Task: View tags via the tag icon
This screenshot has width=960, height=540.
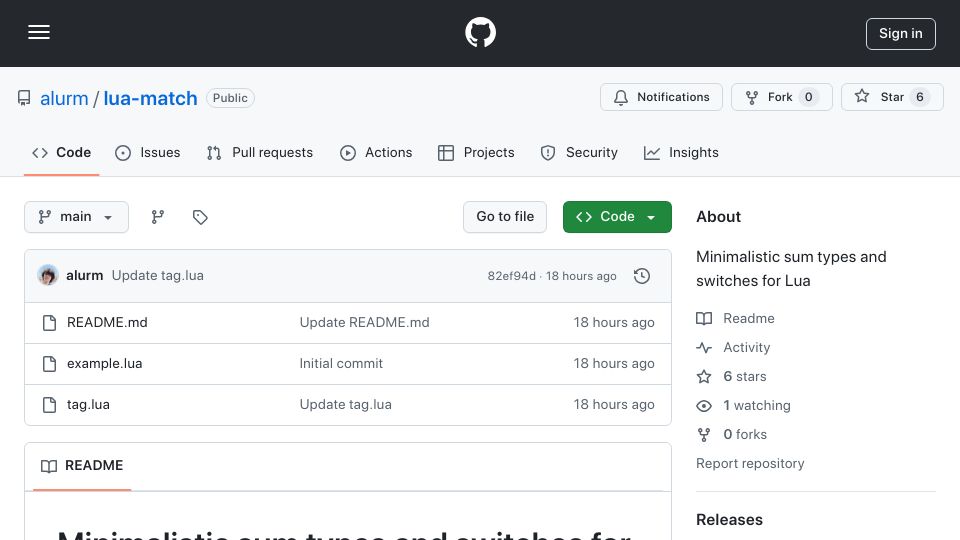Action: tap(200, 217)
